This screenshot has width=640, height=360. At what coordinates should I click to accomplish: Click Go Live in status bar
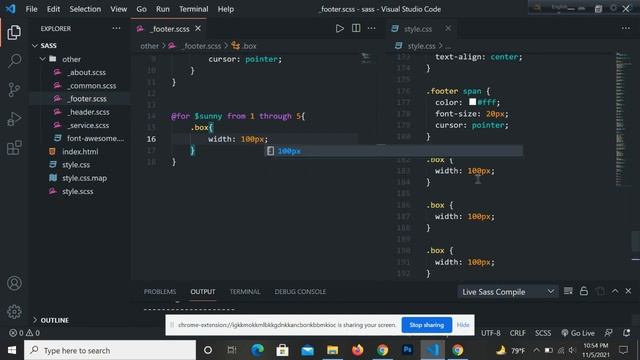click(578, 333)
